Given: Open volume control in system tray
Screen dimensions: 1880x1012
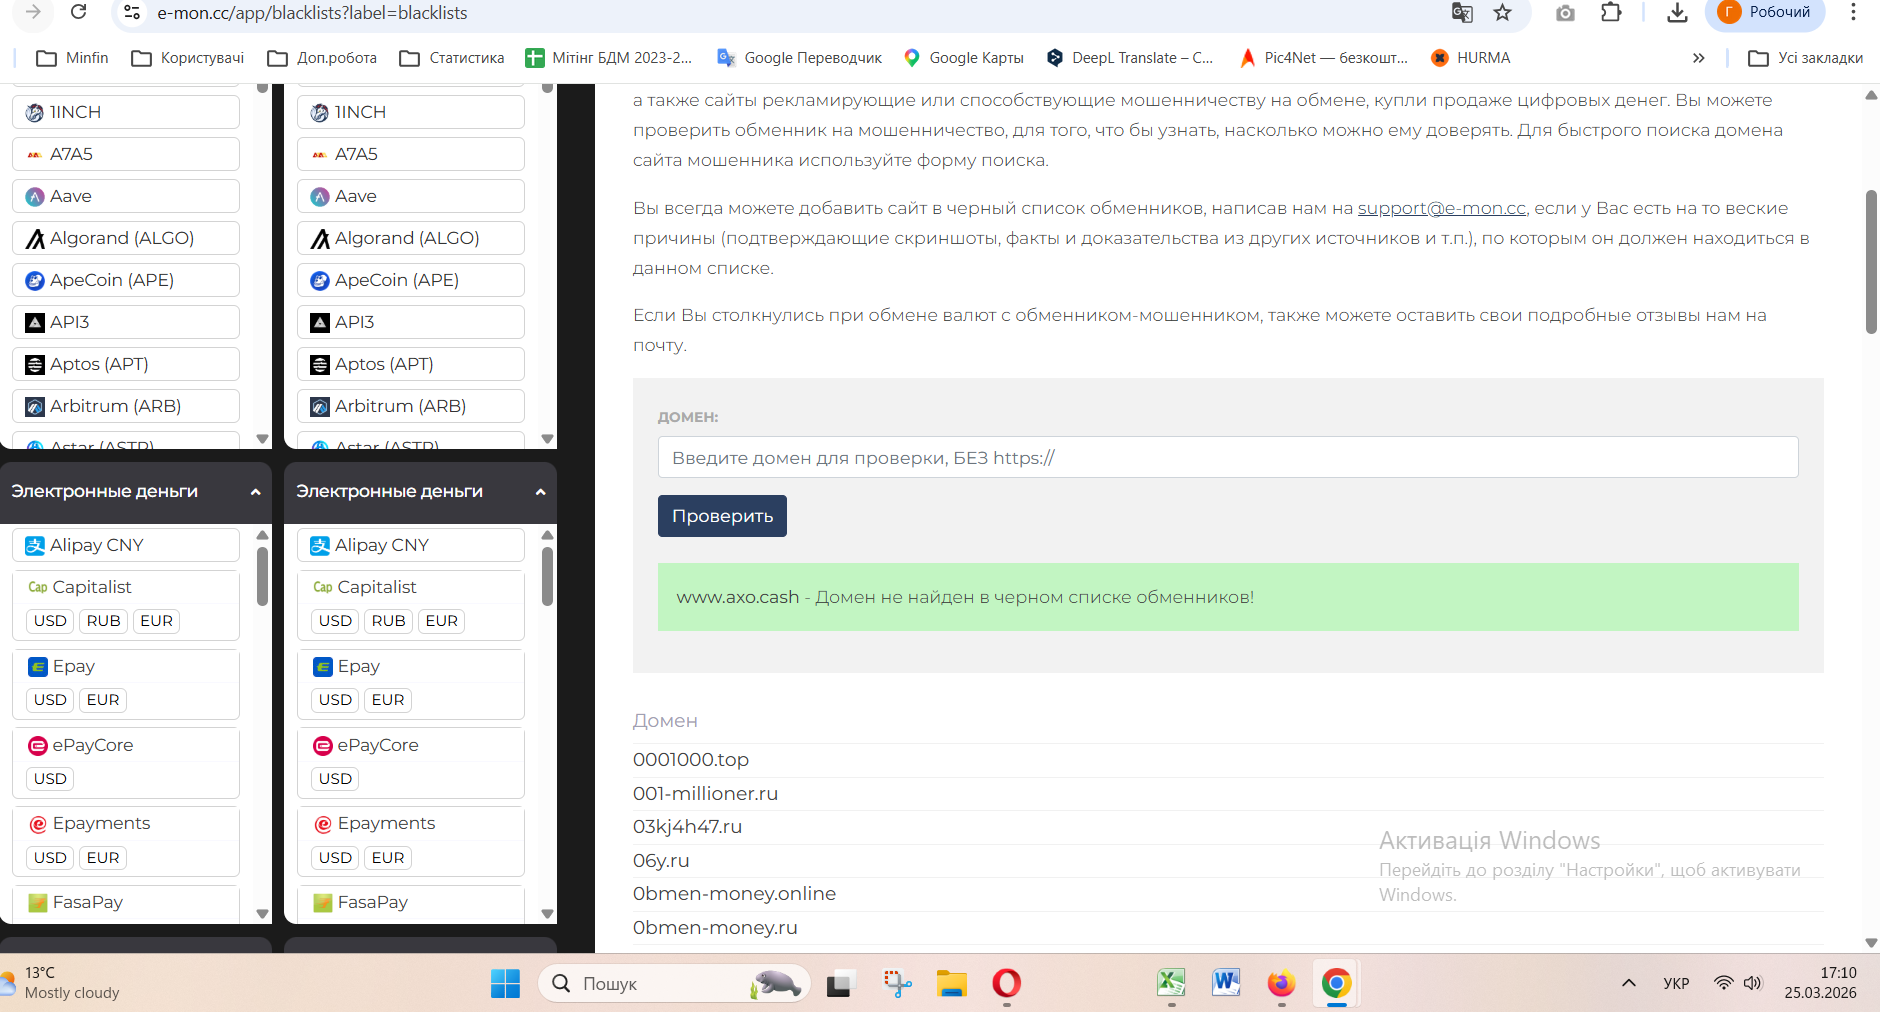Looking at the screenshot, I should click(x=1752, y=983).
